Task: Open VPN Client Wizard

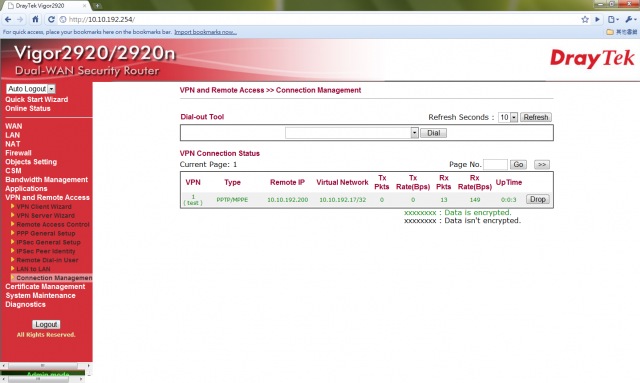Action: click(x=44, y=207)
